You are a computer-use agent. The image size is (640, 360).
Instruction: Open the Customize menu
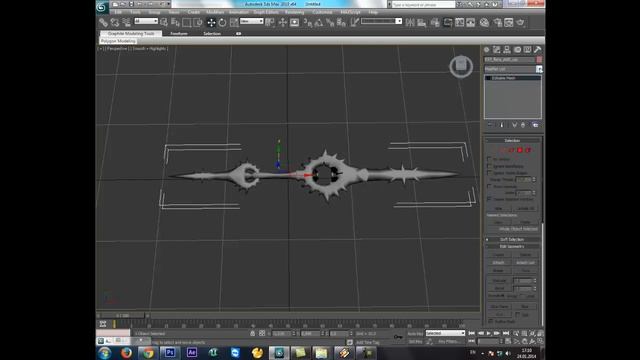[x=322, y=12]
